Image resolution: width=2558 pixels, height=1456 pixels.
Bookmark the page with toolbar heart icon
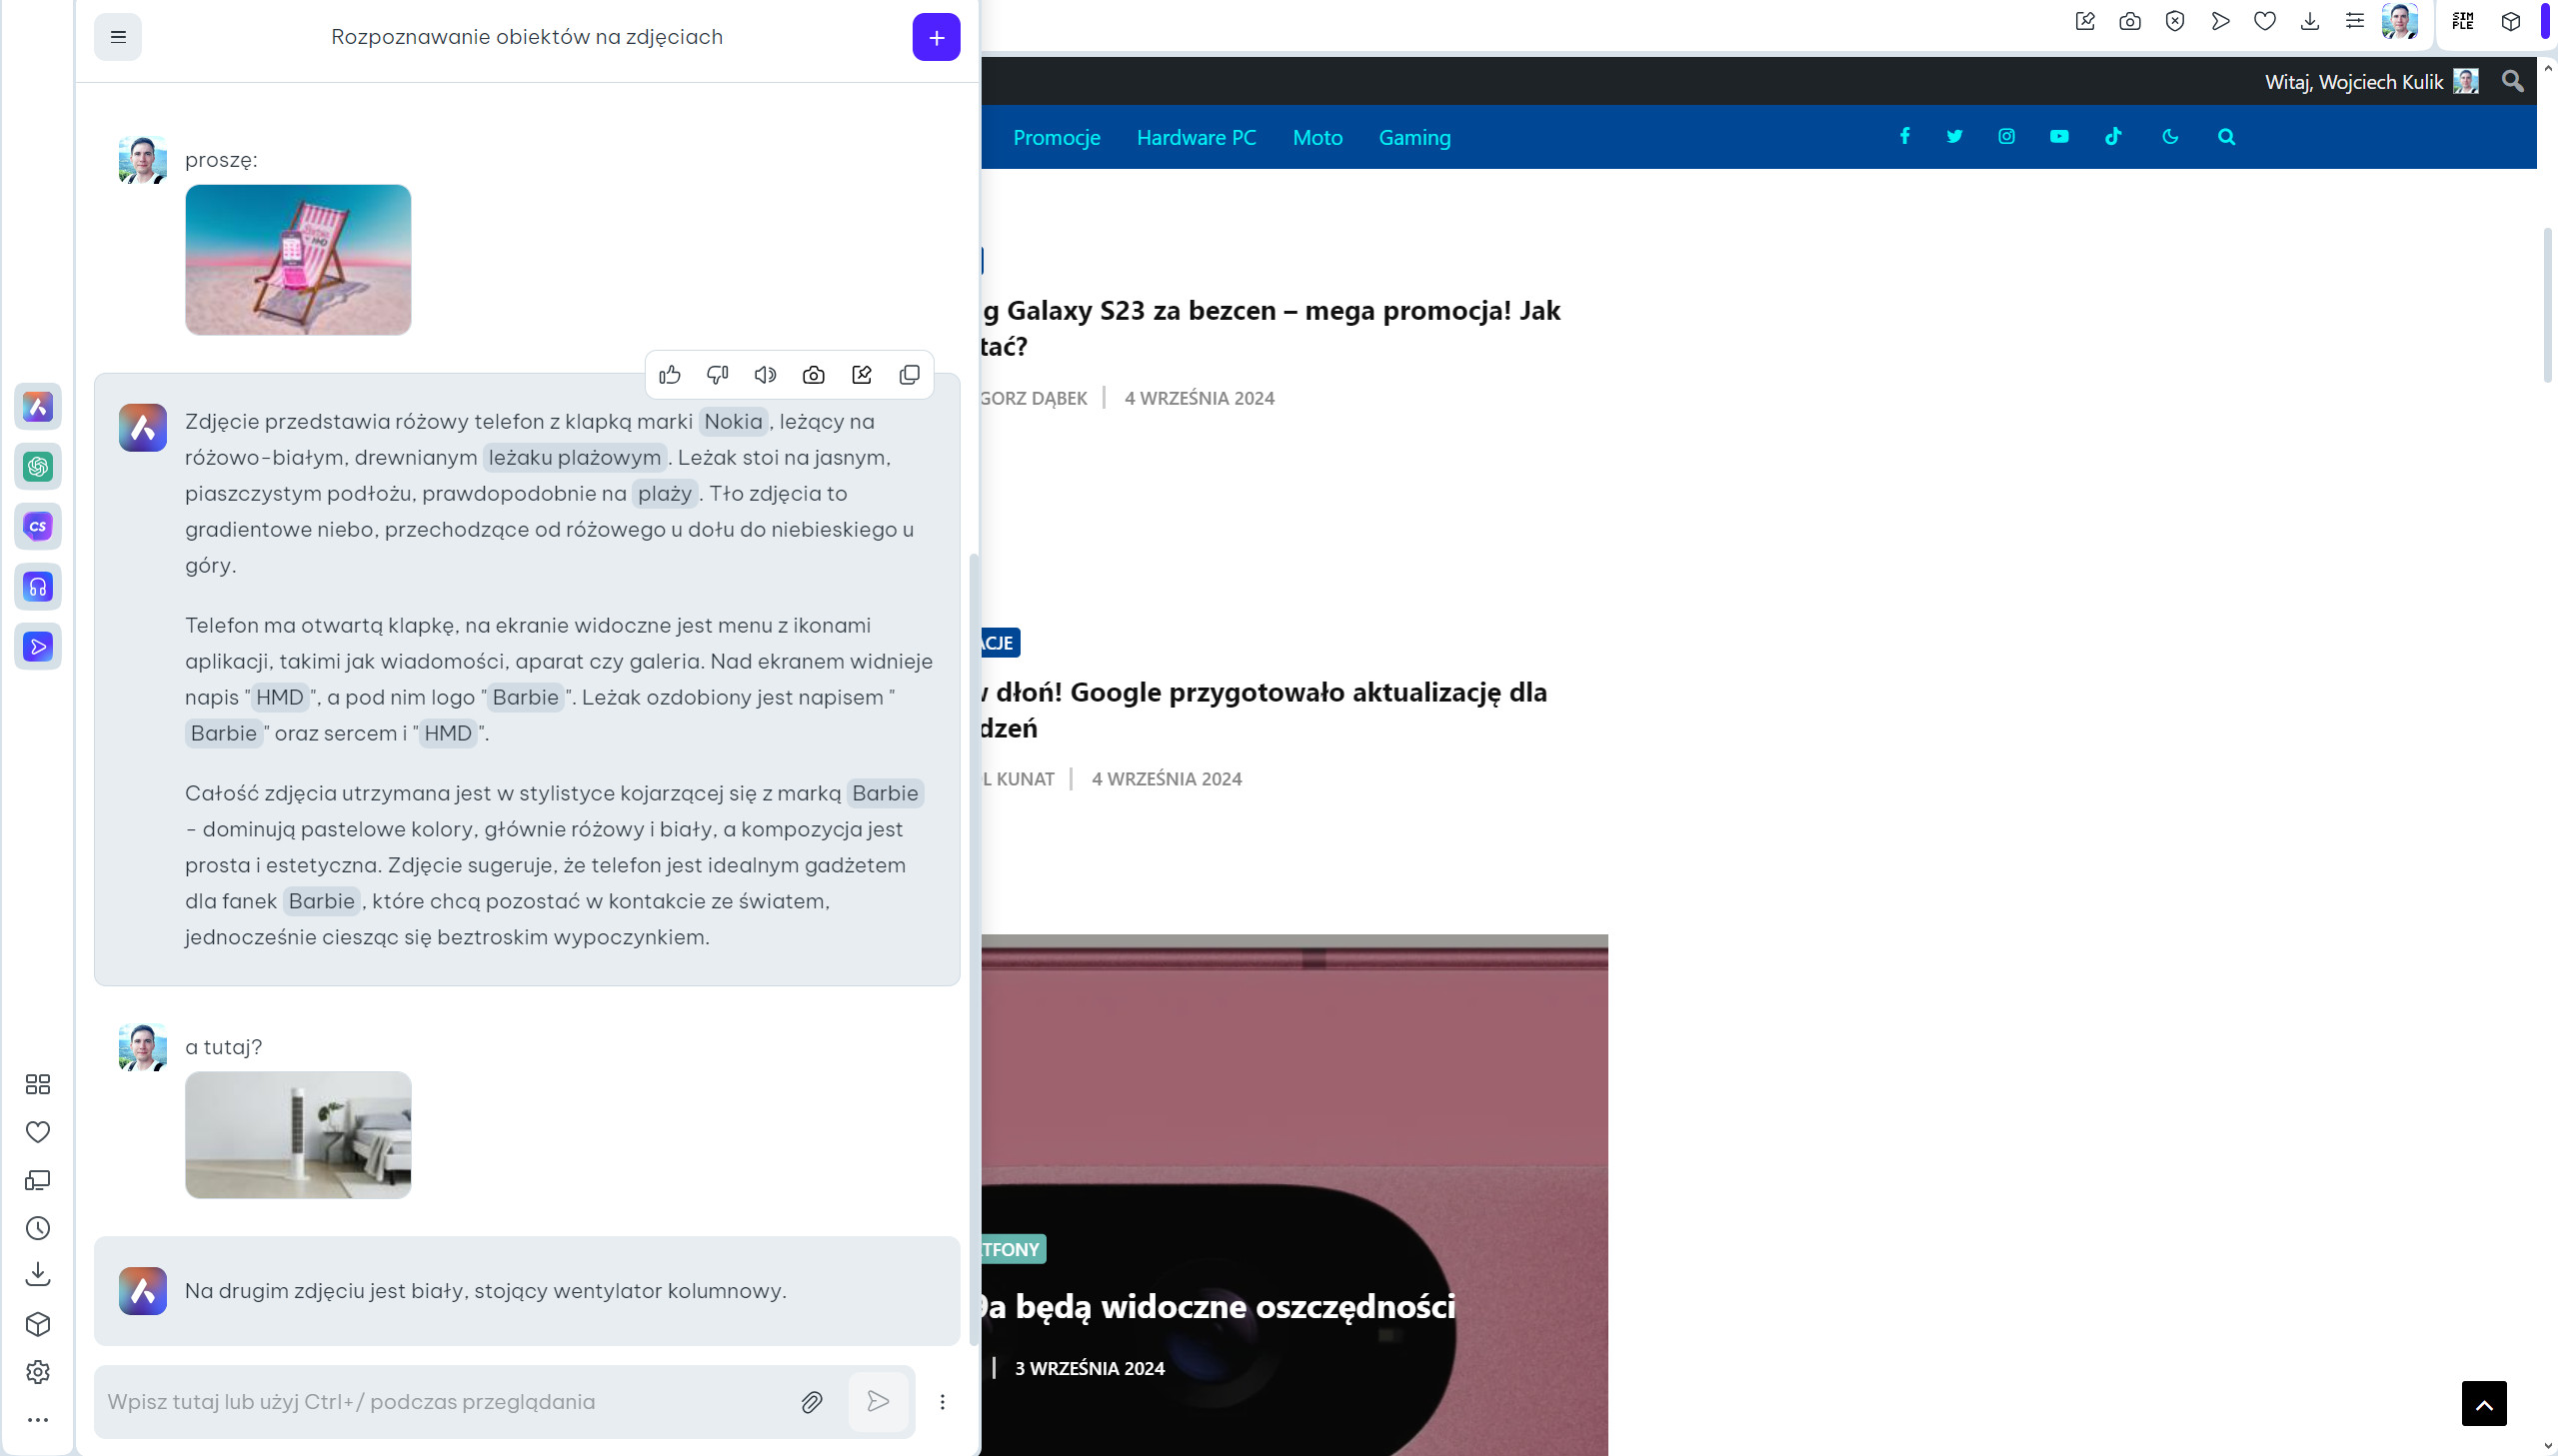(2265, 22)
